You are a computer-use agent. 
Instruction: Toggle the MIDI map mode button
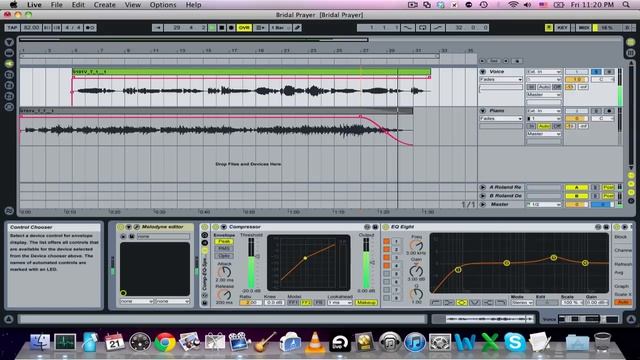(x=584, y=28)
